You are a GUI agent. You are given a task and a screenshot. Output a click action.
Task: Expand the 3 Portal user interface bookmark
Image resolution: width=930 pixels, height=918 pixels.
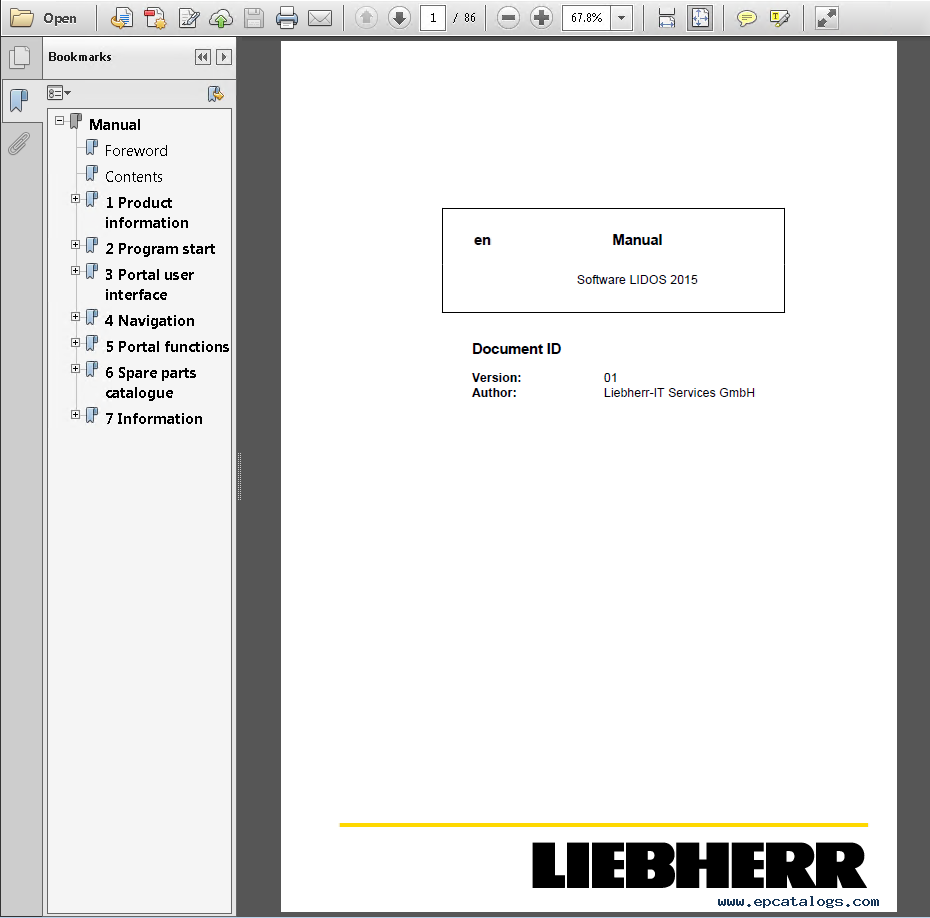(x=75, y=270)
